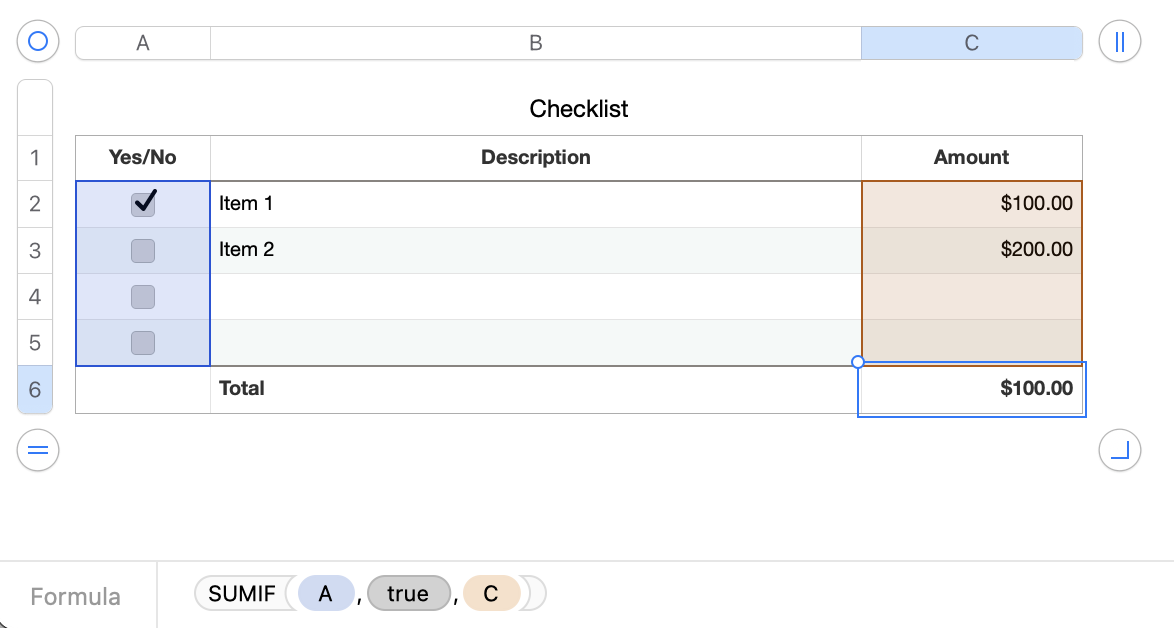
Task: Check the Item 2 checkbox
Action: pyautogui.click(x=143, y=250)
